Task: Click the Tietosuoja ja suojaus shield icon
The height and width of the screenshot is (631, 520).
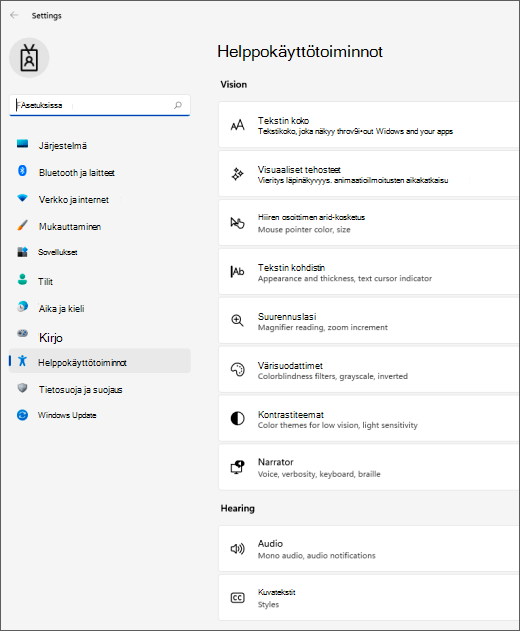Action: point(23,388)
